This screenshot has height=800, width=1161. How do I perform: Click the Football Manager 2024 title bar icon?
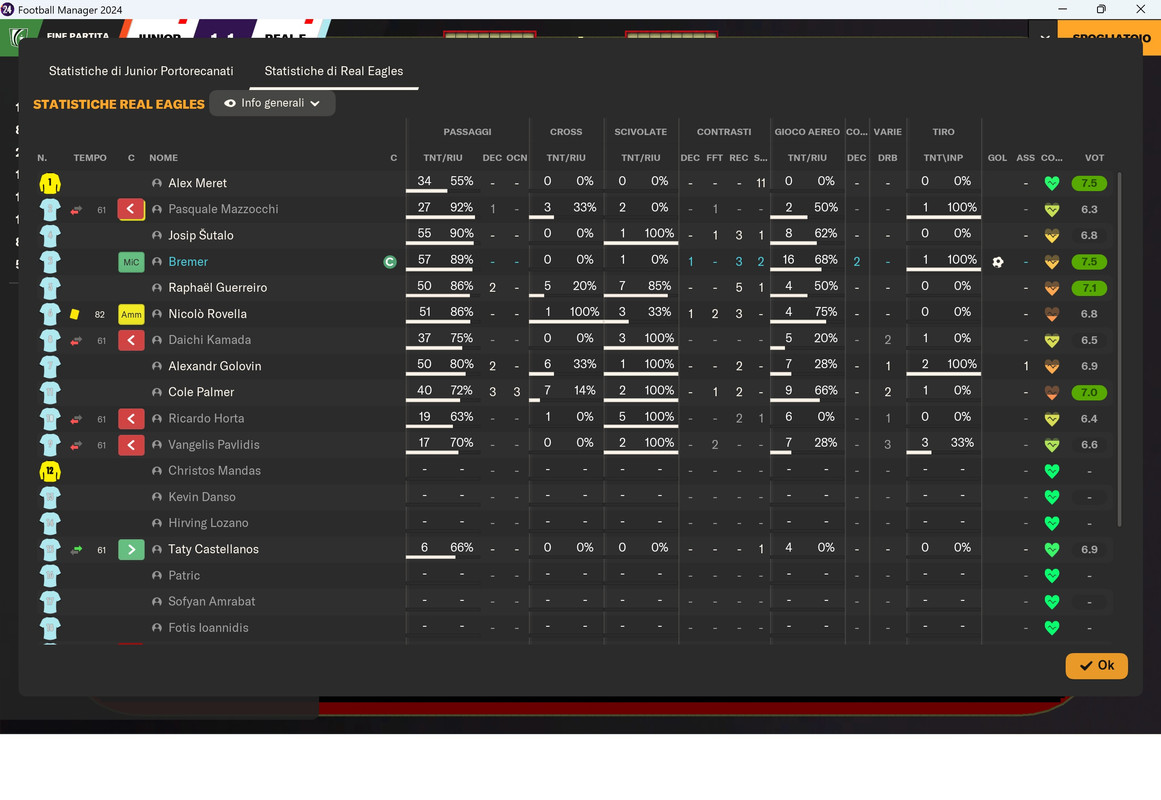[7, 10]
